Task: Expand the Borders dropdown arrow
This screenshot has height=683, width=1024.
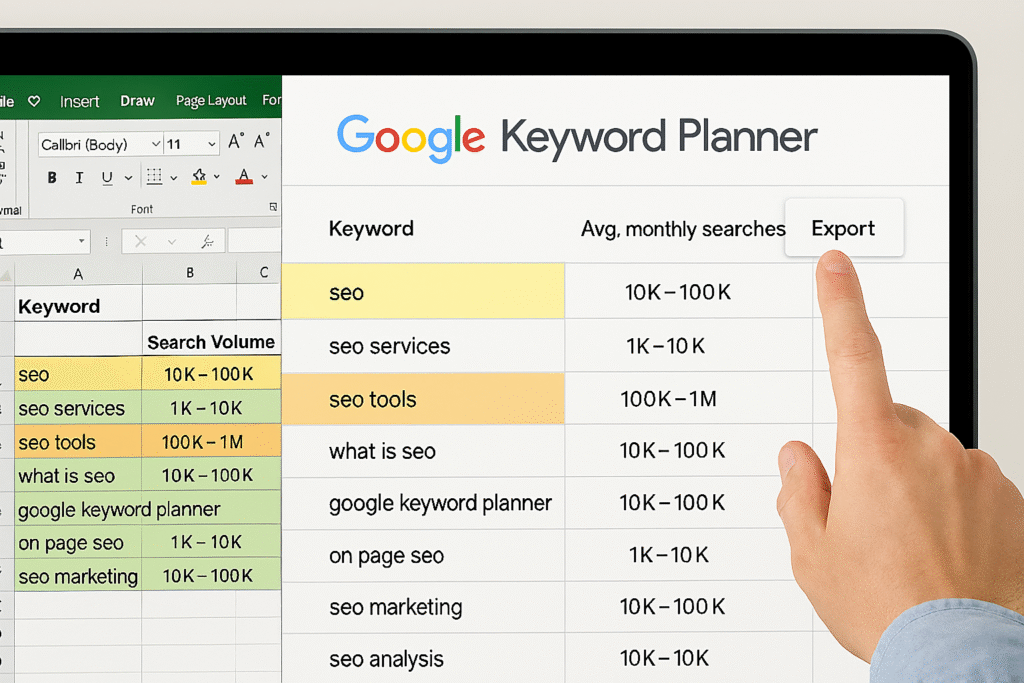Action: click(x=174, y=177)
